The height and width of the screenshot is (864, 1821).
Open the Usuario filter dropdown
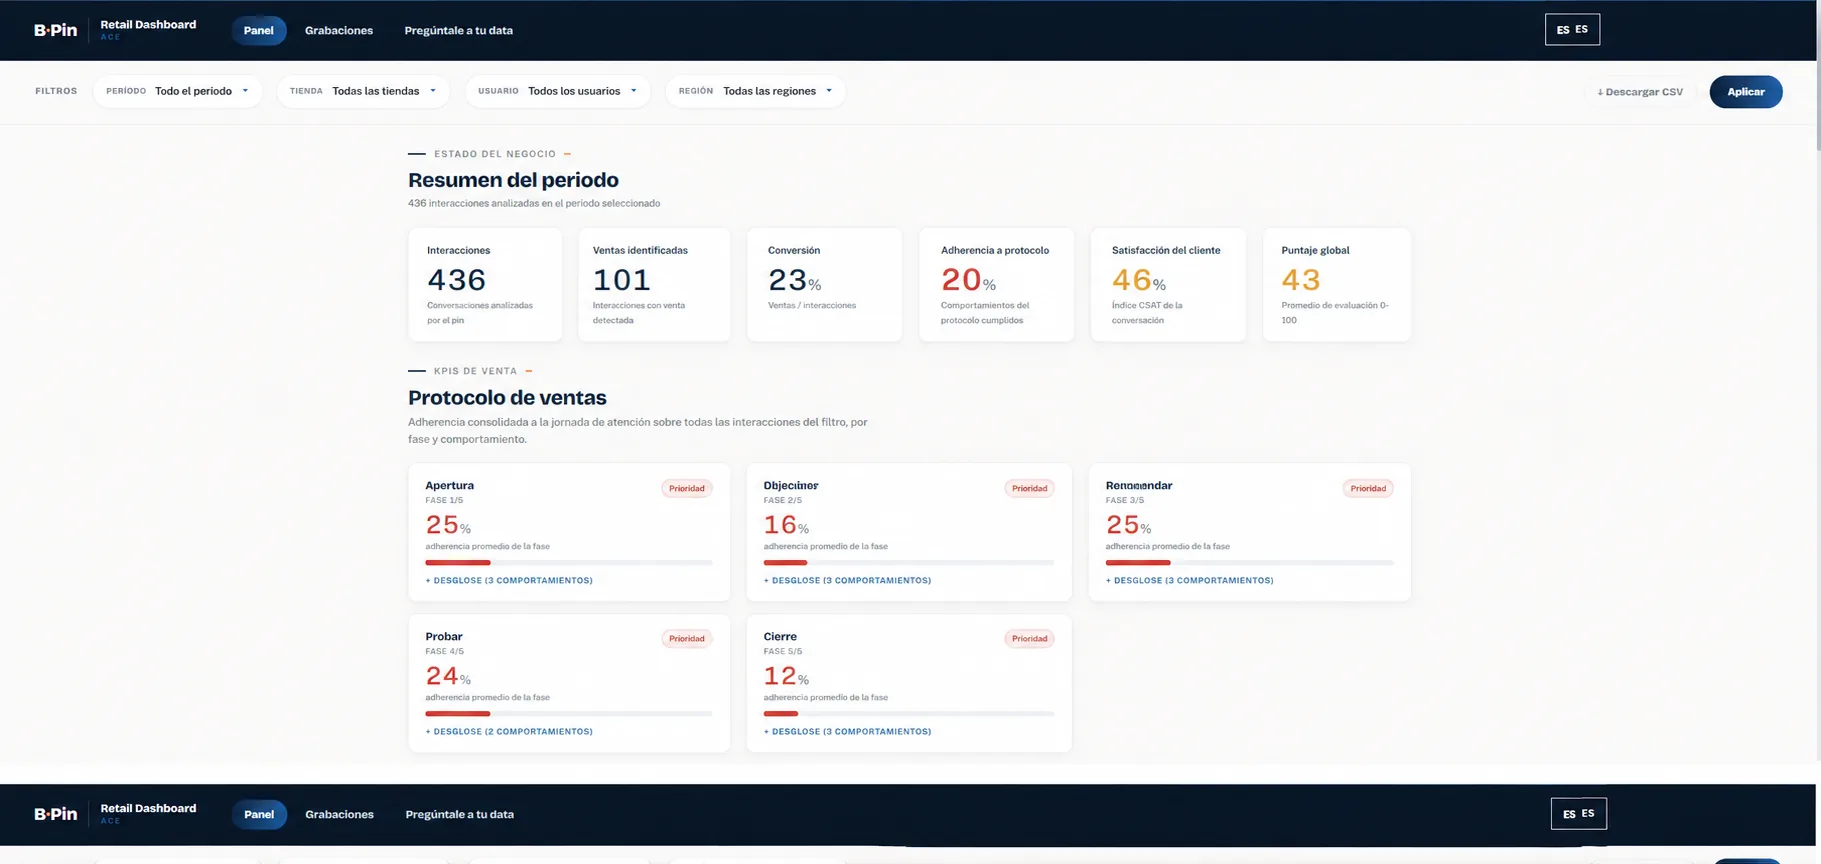(x=557, y=91)
